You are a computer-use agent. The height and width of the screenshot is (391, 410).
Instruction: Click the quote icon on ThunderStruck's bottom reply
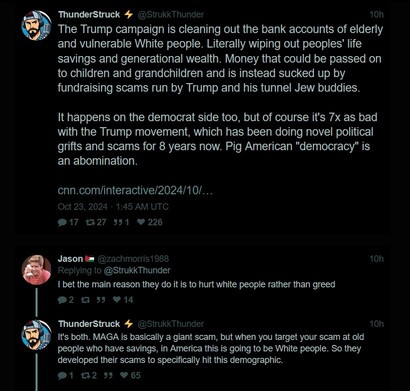click(x=108, y=376)
